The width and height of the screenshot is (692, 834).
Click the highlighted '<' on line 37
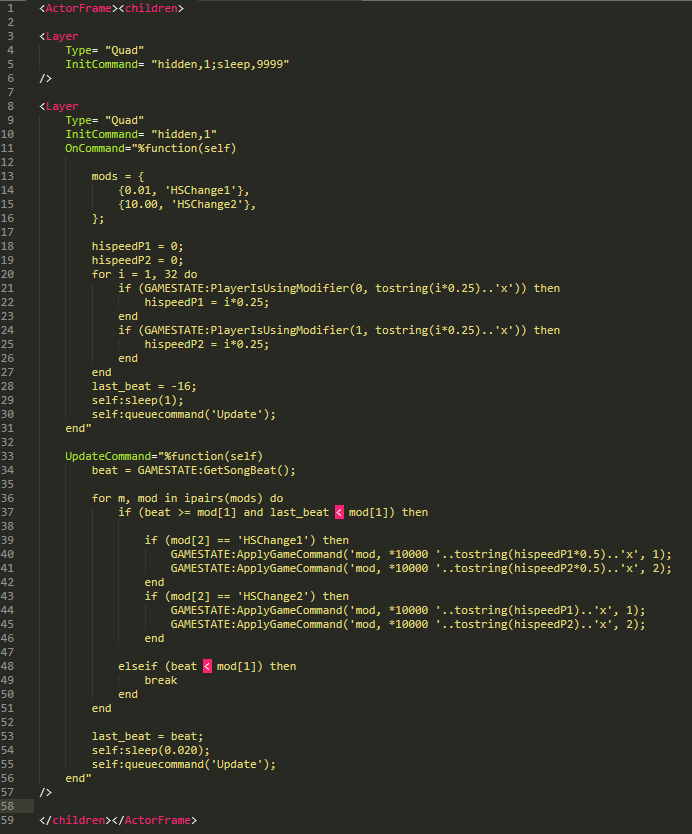pyautogui.click(x=339, y=513)
